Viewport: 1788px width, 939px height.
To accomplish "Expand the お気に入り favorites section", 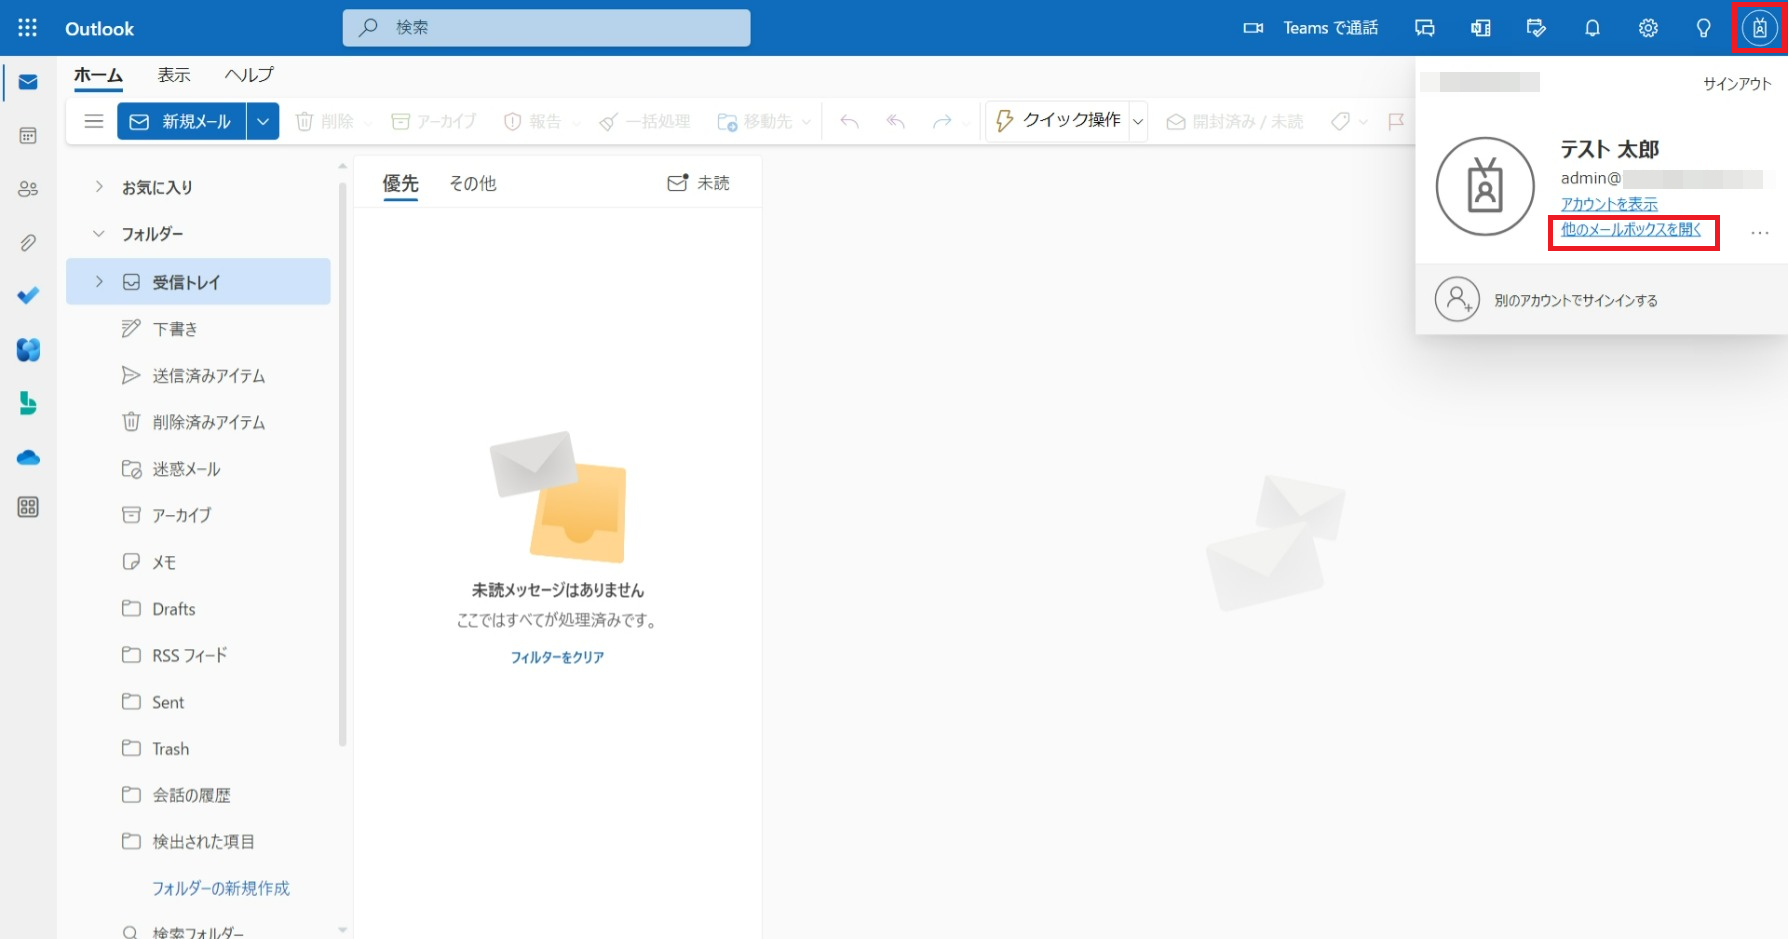I will point(99,187).
